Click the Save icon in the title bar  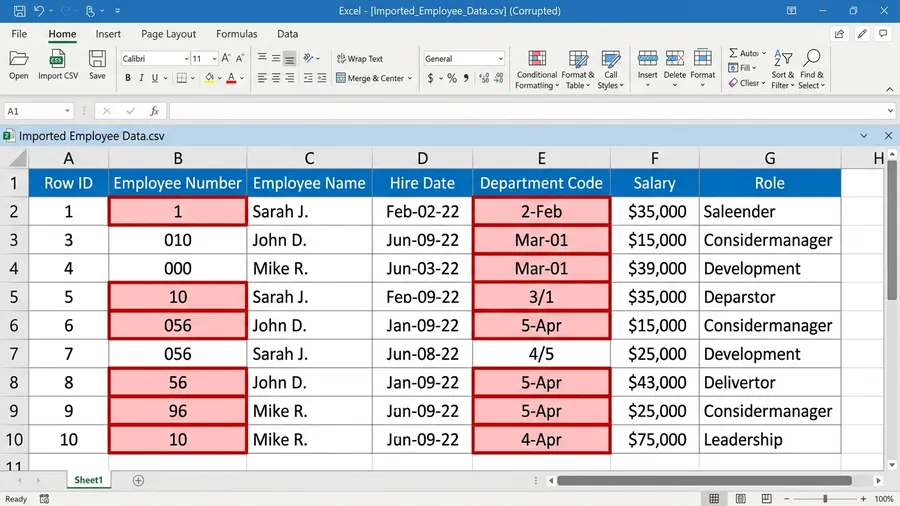(x=19, y=11)
